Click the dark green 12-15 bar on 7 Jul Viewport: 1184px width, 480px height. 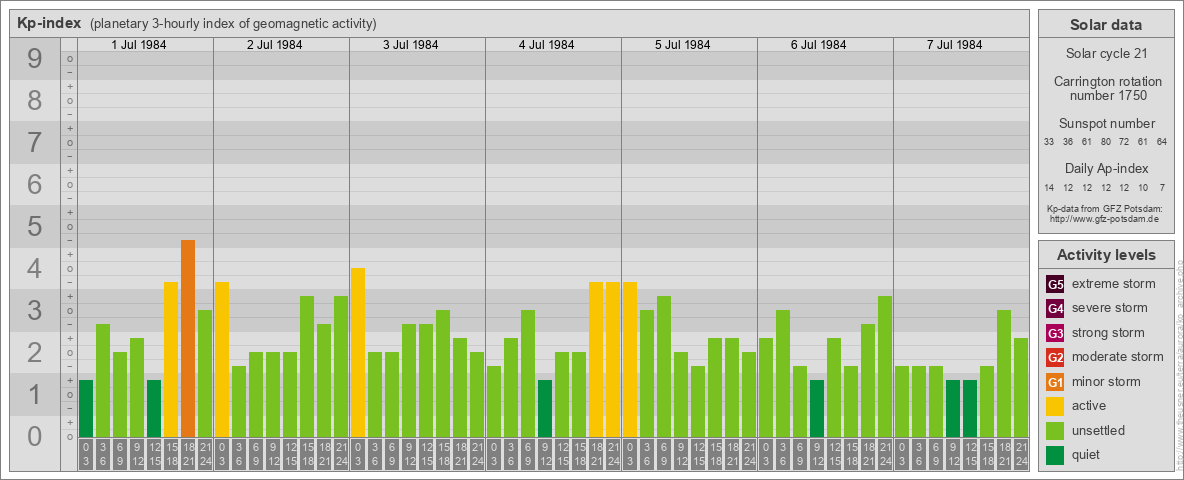tap(970, 408)
